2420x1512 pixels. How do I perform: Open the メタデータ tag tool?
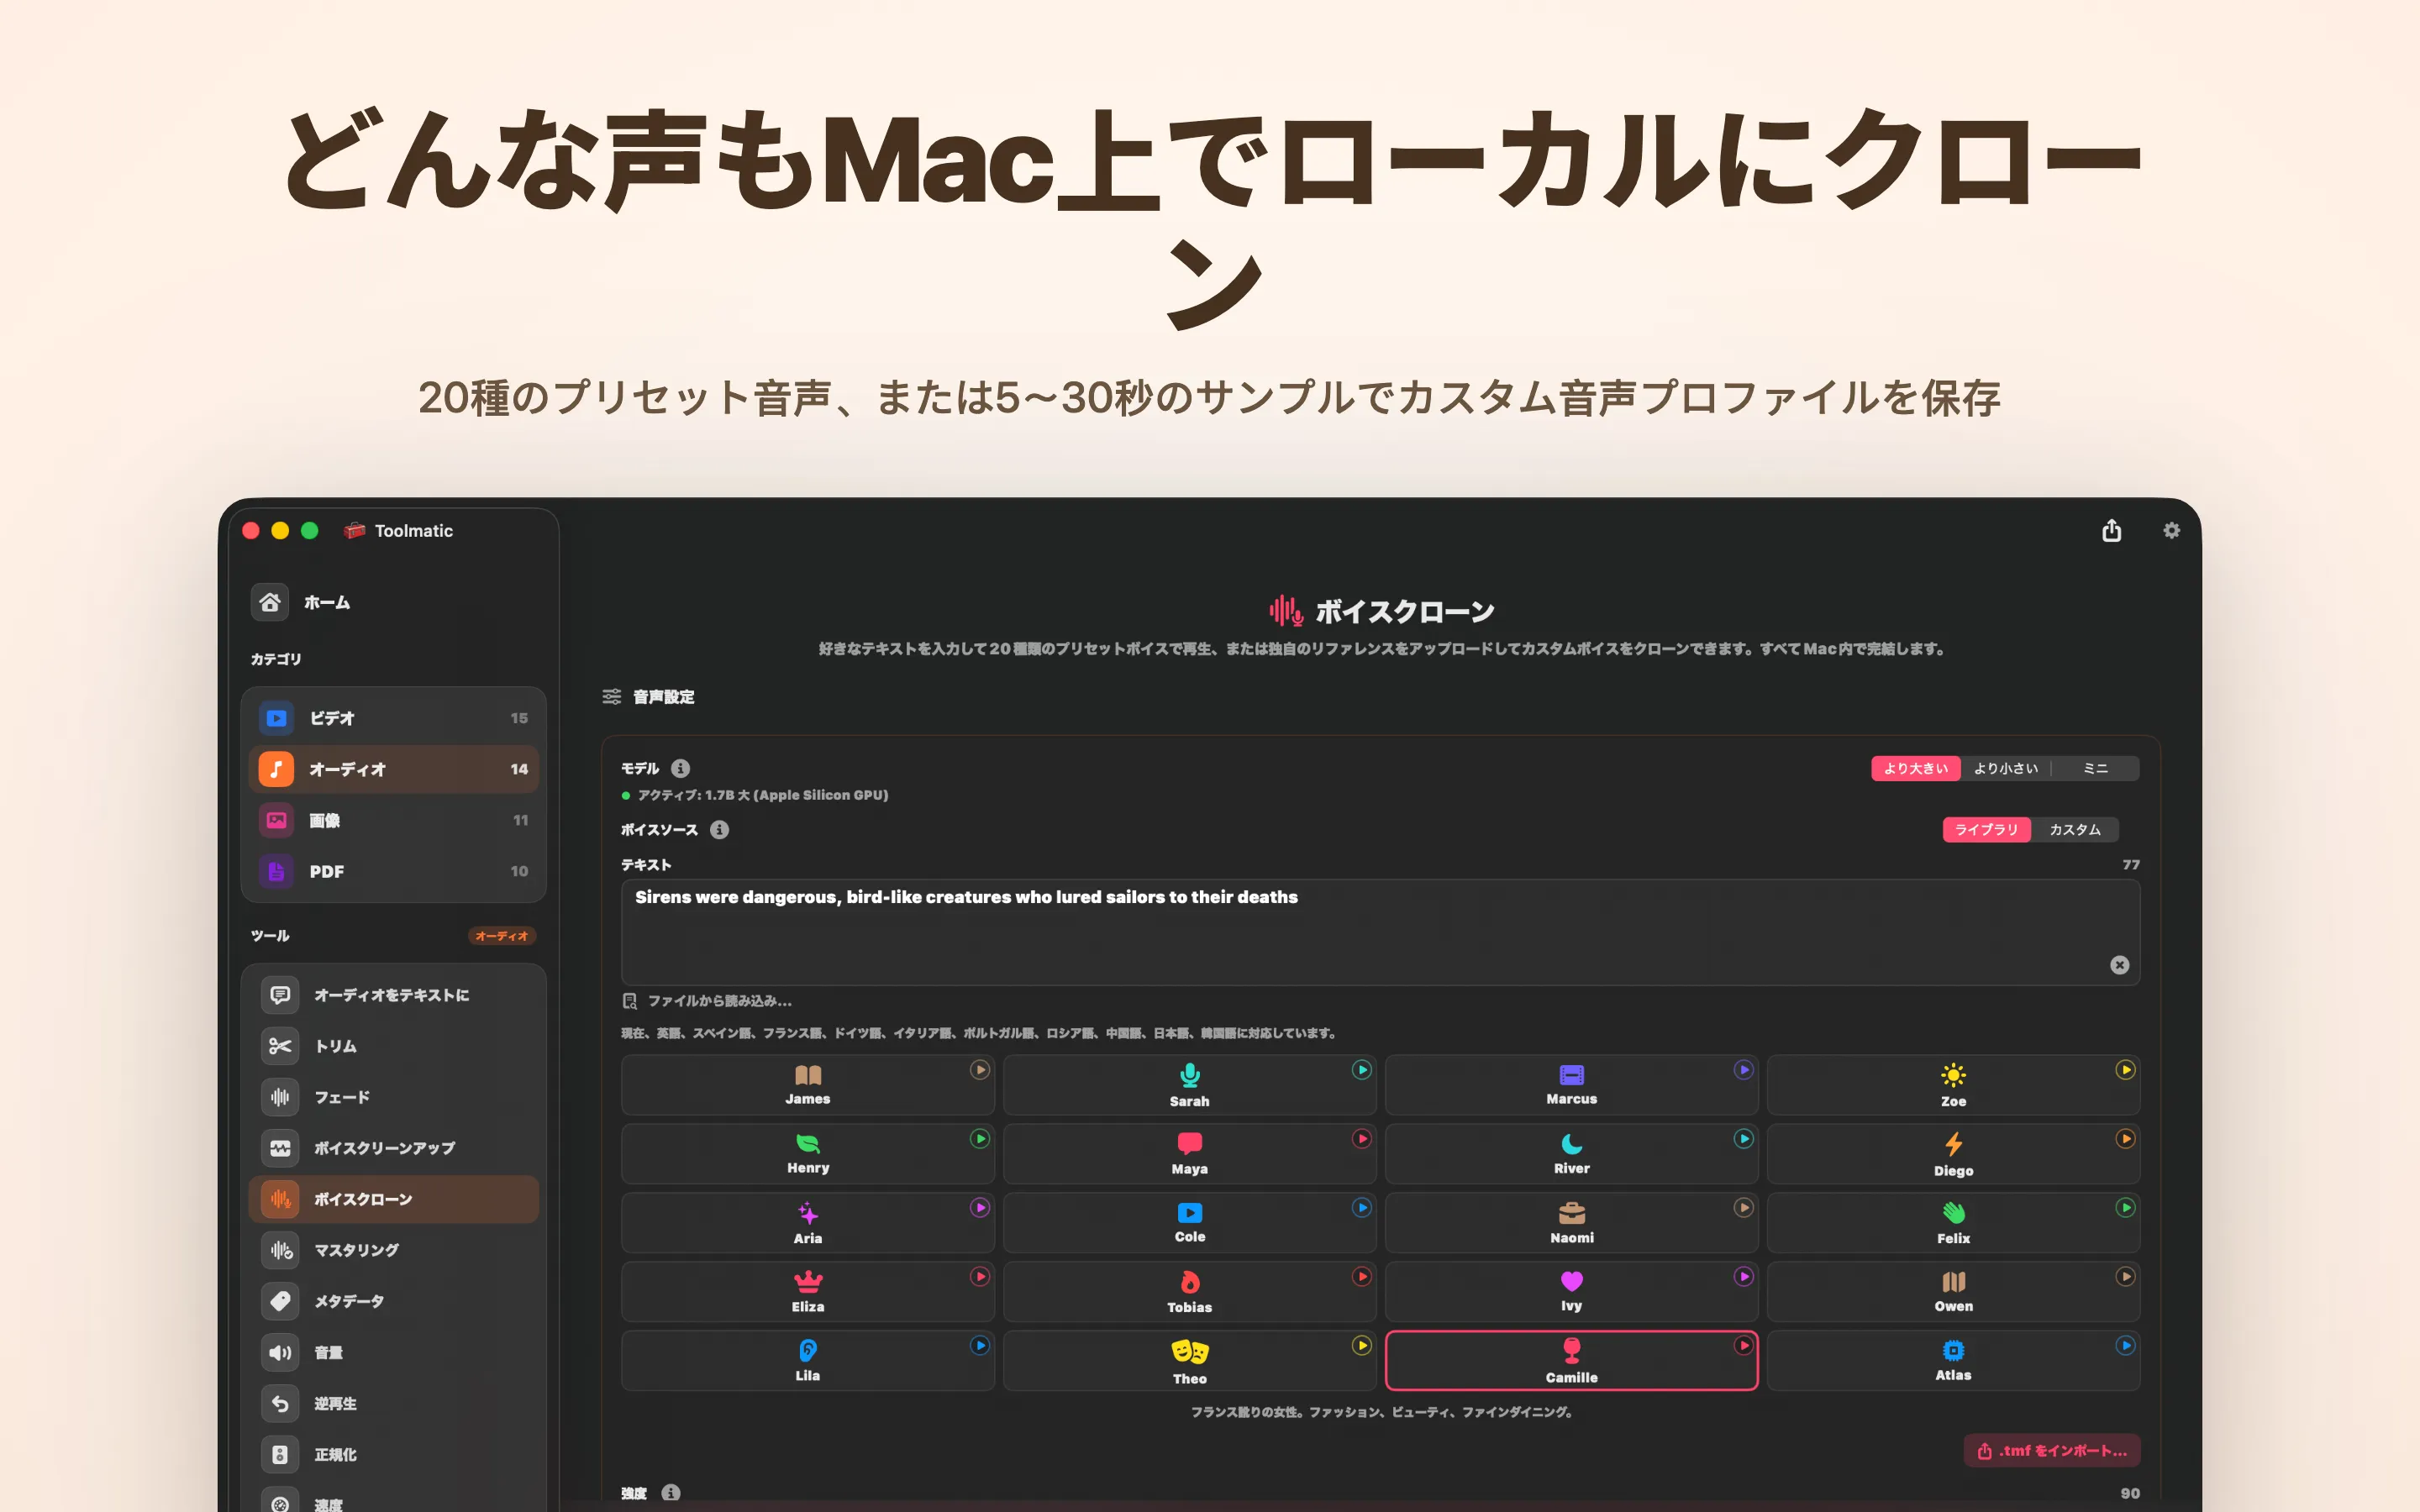(393, 1301)
